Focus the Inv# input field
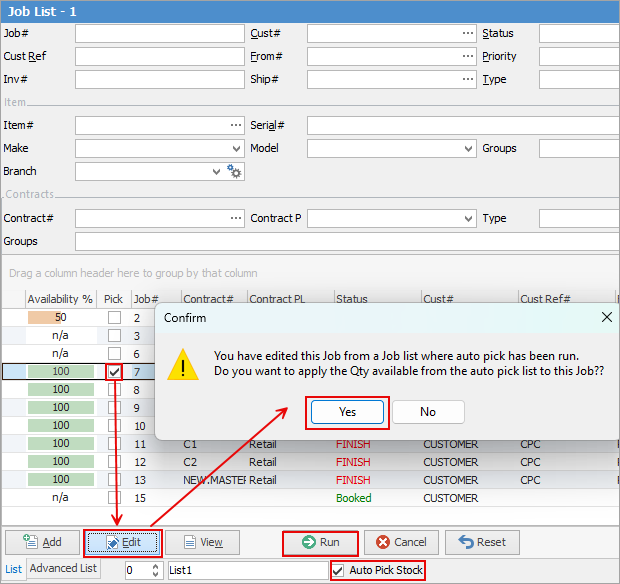 click(x=160, y=79)
